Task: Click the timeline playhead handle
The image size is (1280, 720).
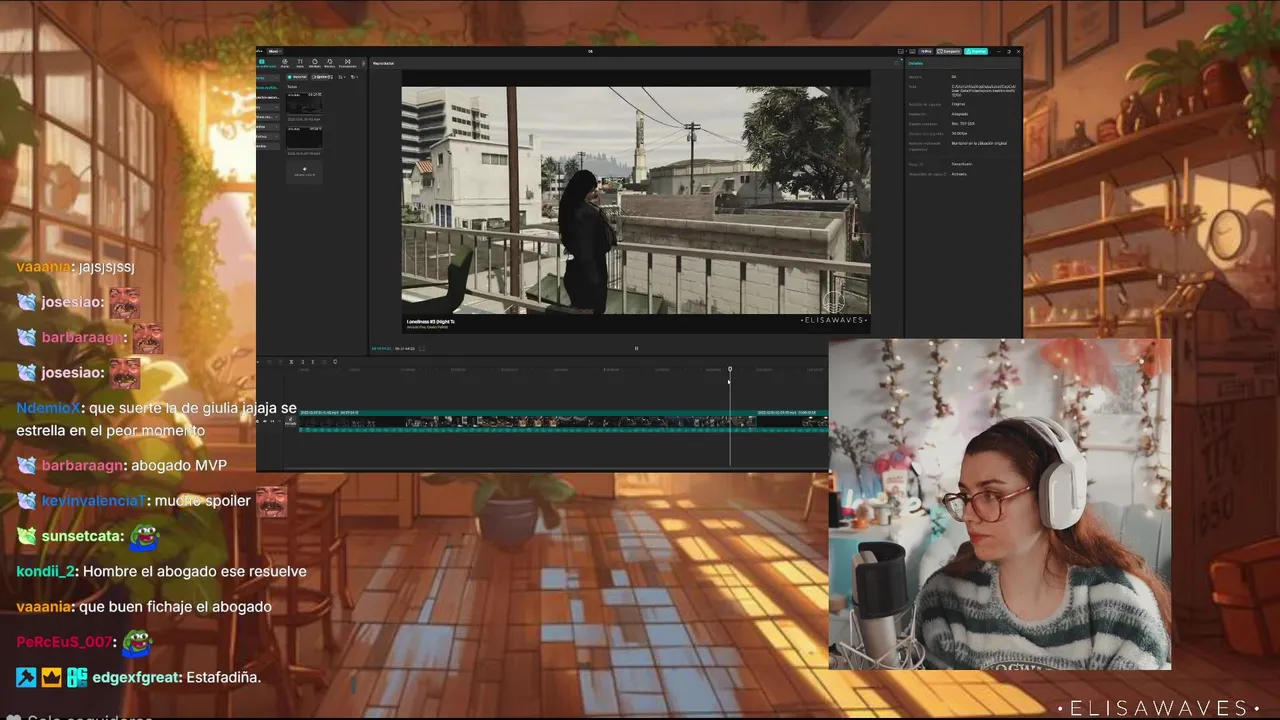Action: 730,370
